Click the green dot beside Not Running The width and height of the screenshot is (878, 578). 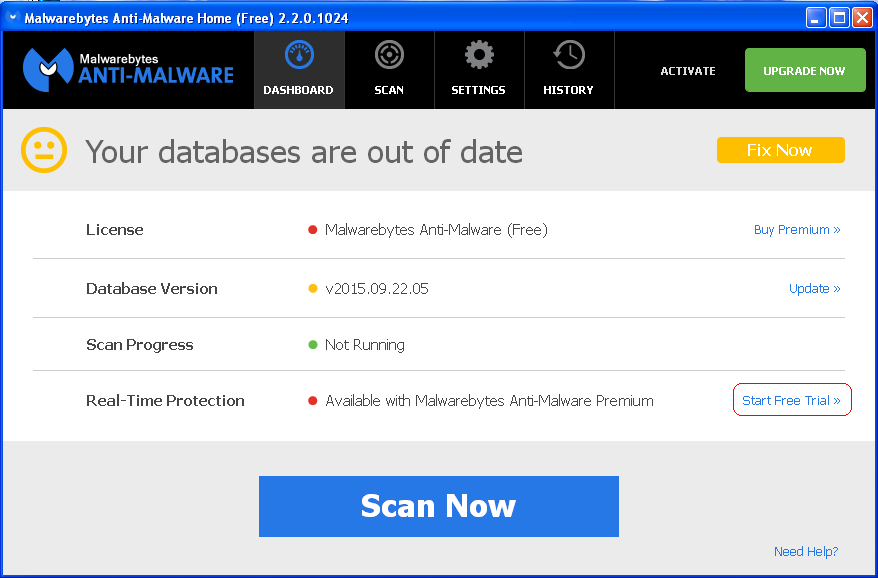click(312, 344)
